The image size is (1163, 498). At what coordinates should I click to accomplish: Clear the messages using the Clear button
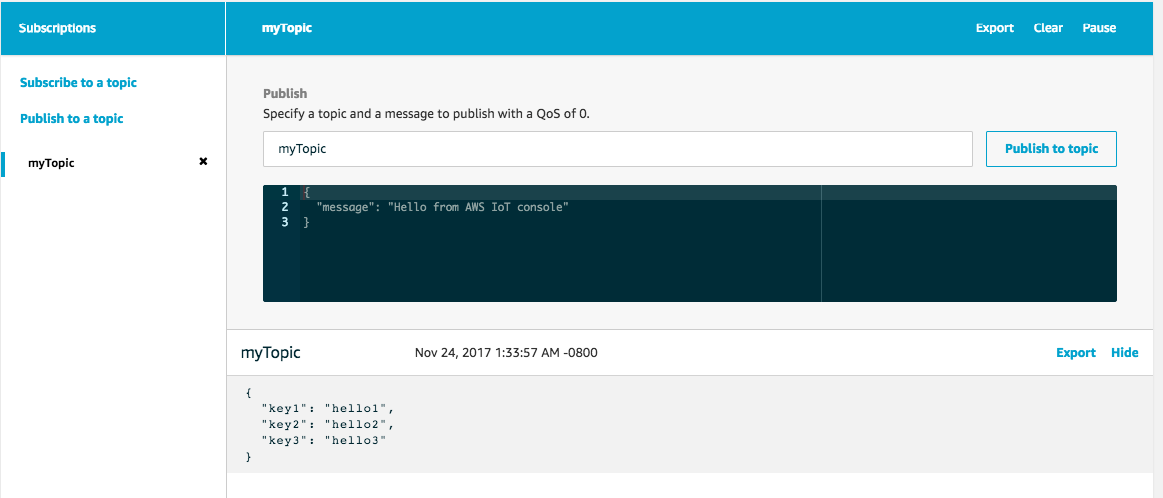click(1048, 28)
